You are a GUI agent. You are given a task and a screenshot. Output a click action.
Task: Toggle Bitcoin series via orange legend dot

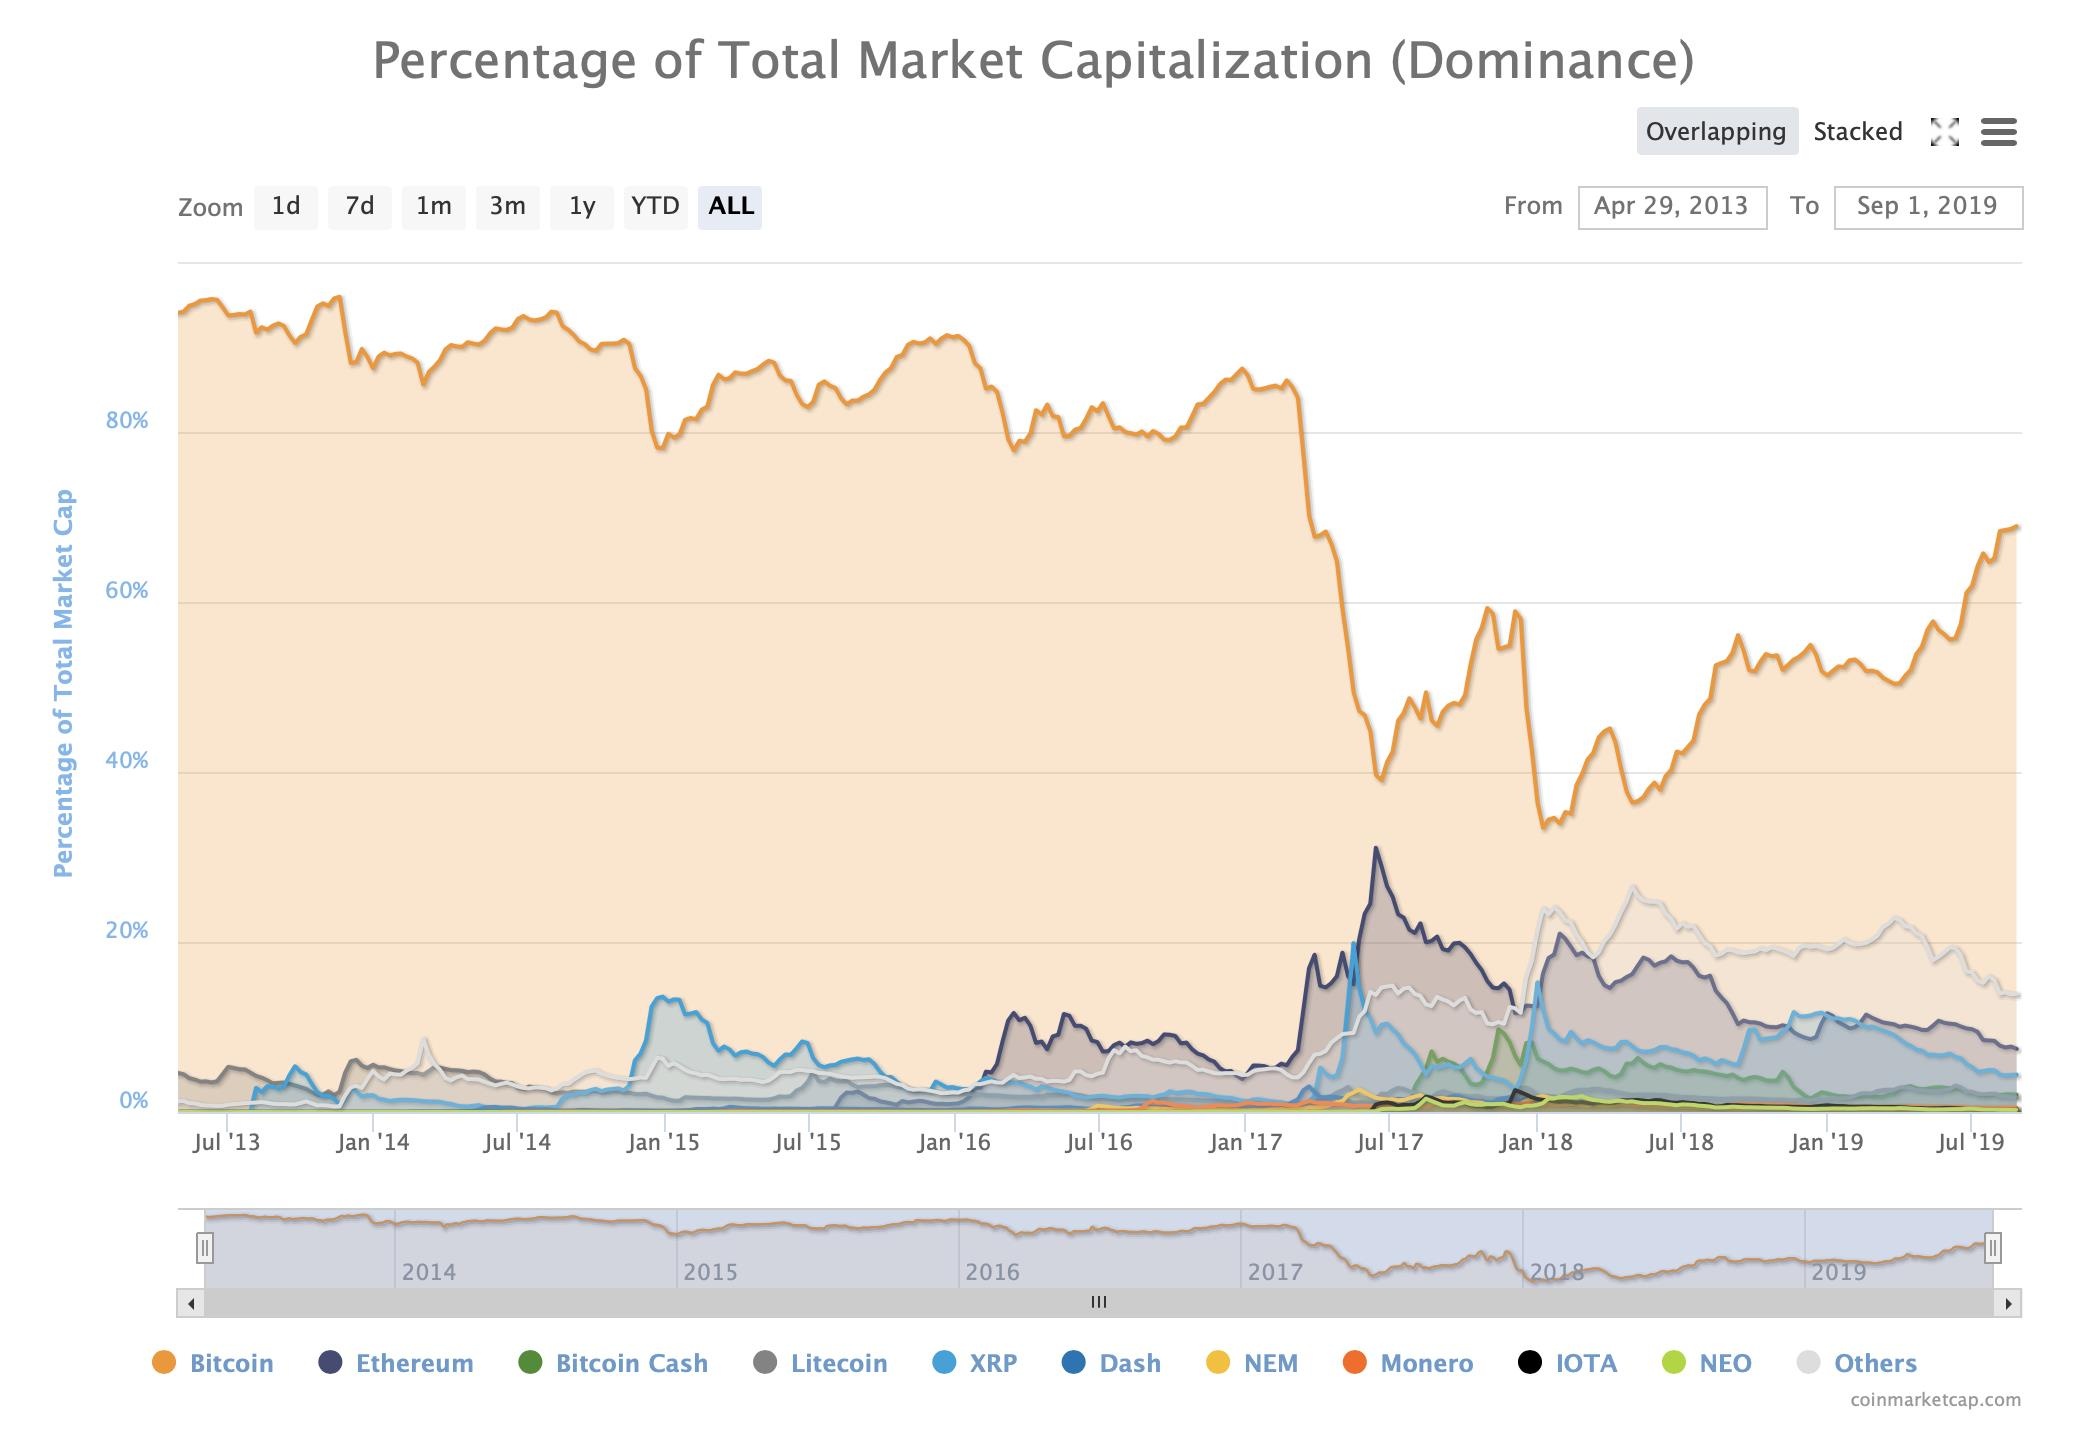(x=164, y=1363)
